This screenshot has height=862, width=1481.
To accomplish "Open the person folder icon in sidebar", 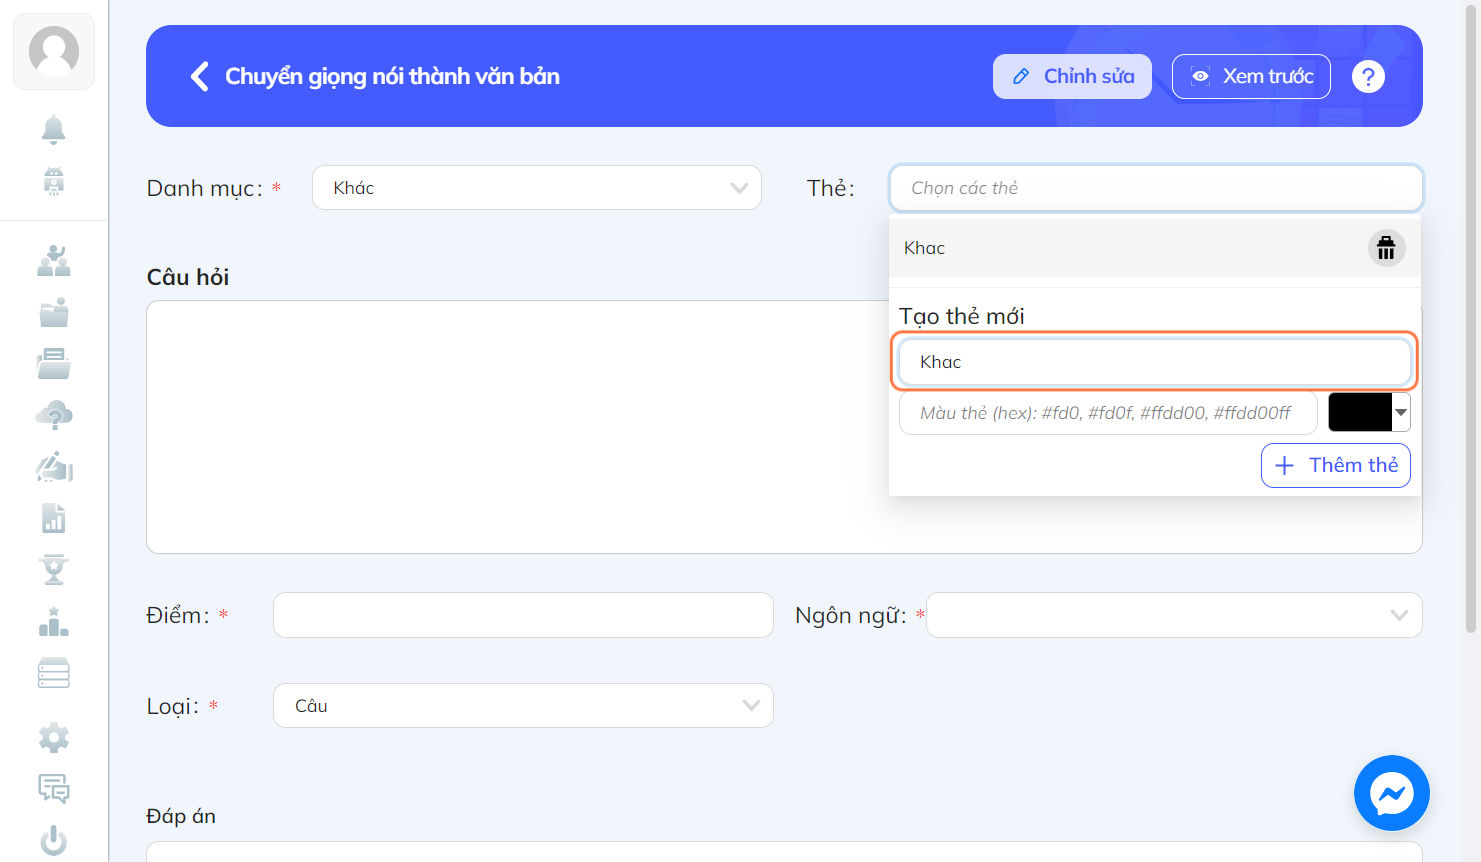I will point(54,313).
